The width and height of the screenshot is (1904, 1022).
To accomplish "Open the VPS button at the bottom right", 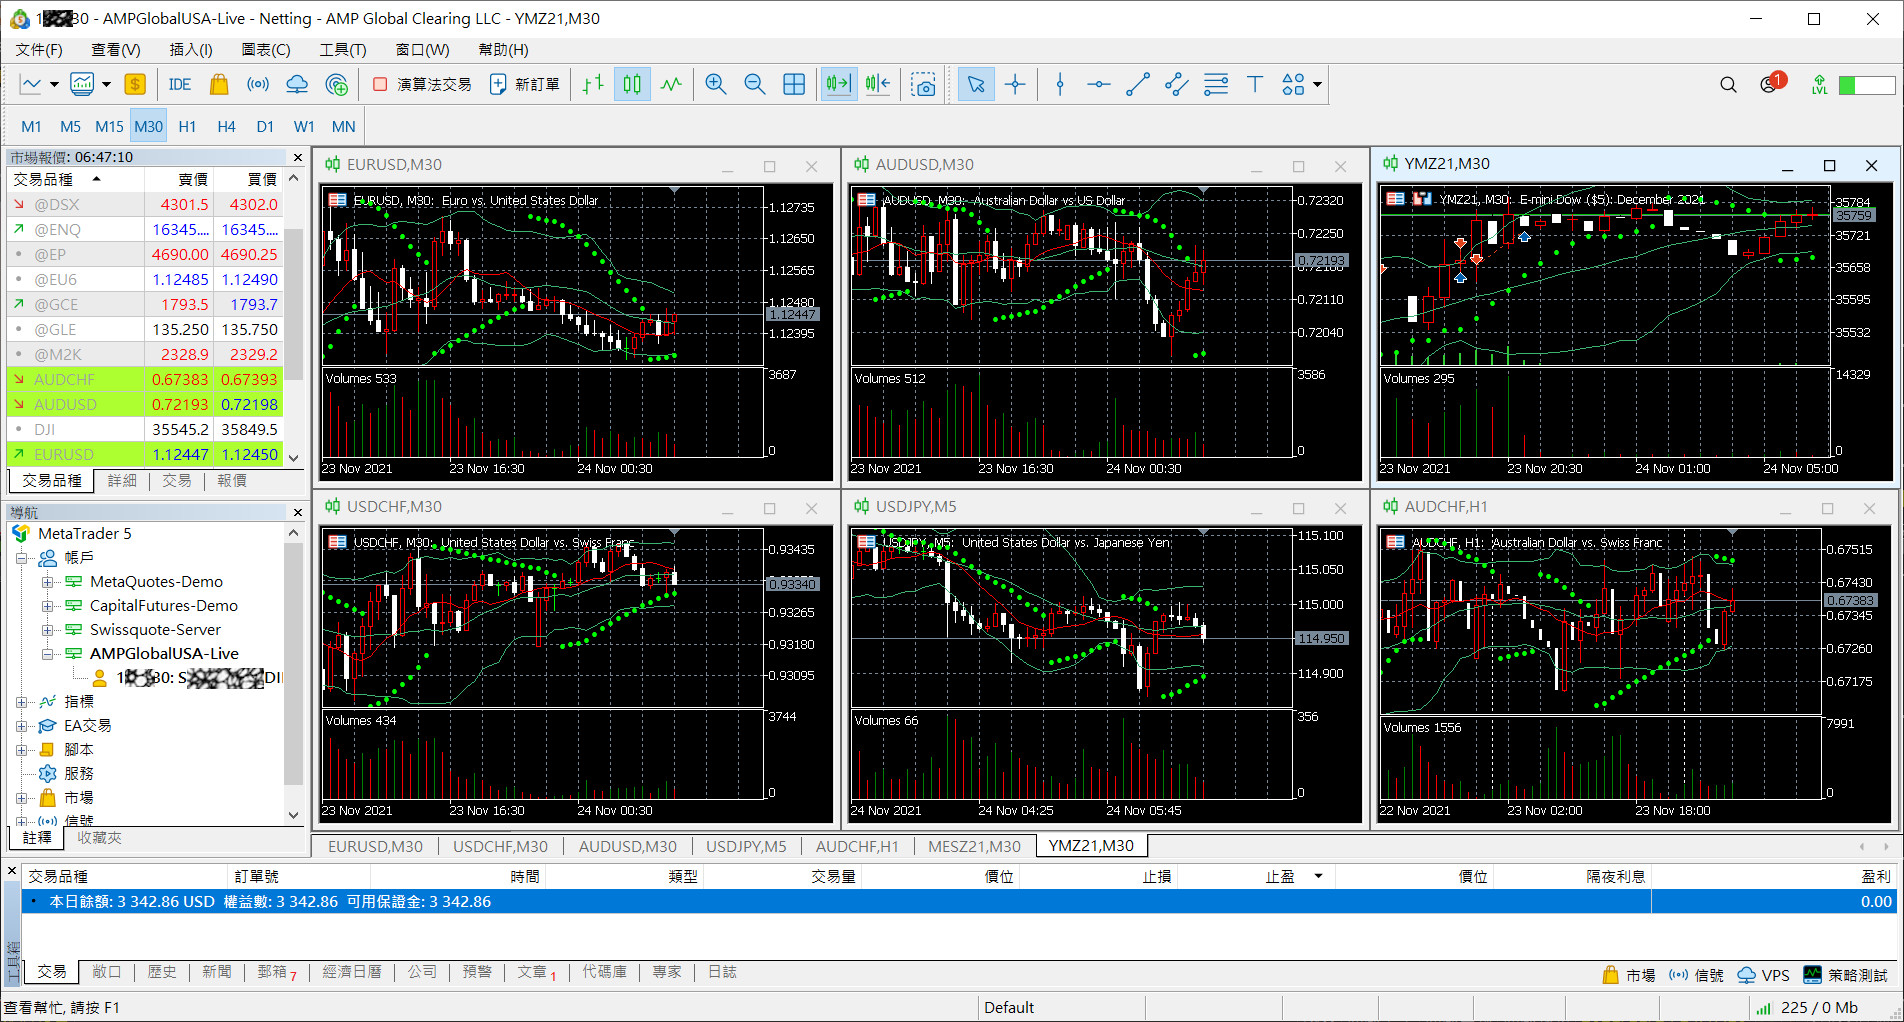I will (x=1764, y=976).
